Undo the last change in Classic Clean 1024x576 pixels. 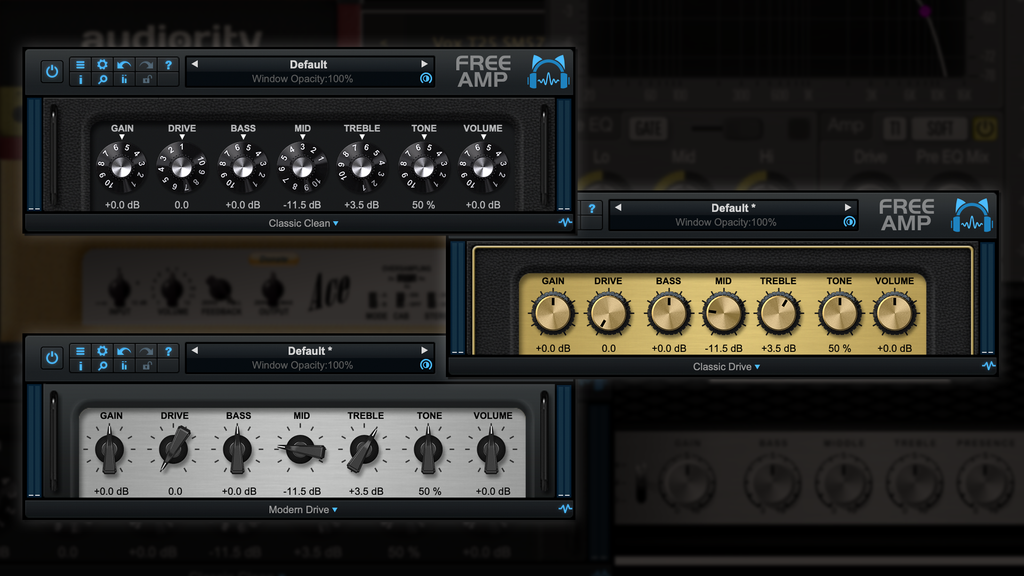pos(124,64)
